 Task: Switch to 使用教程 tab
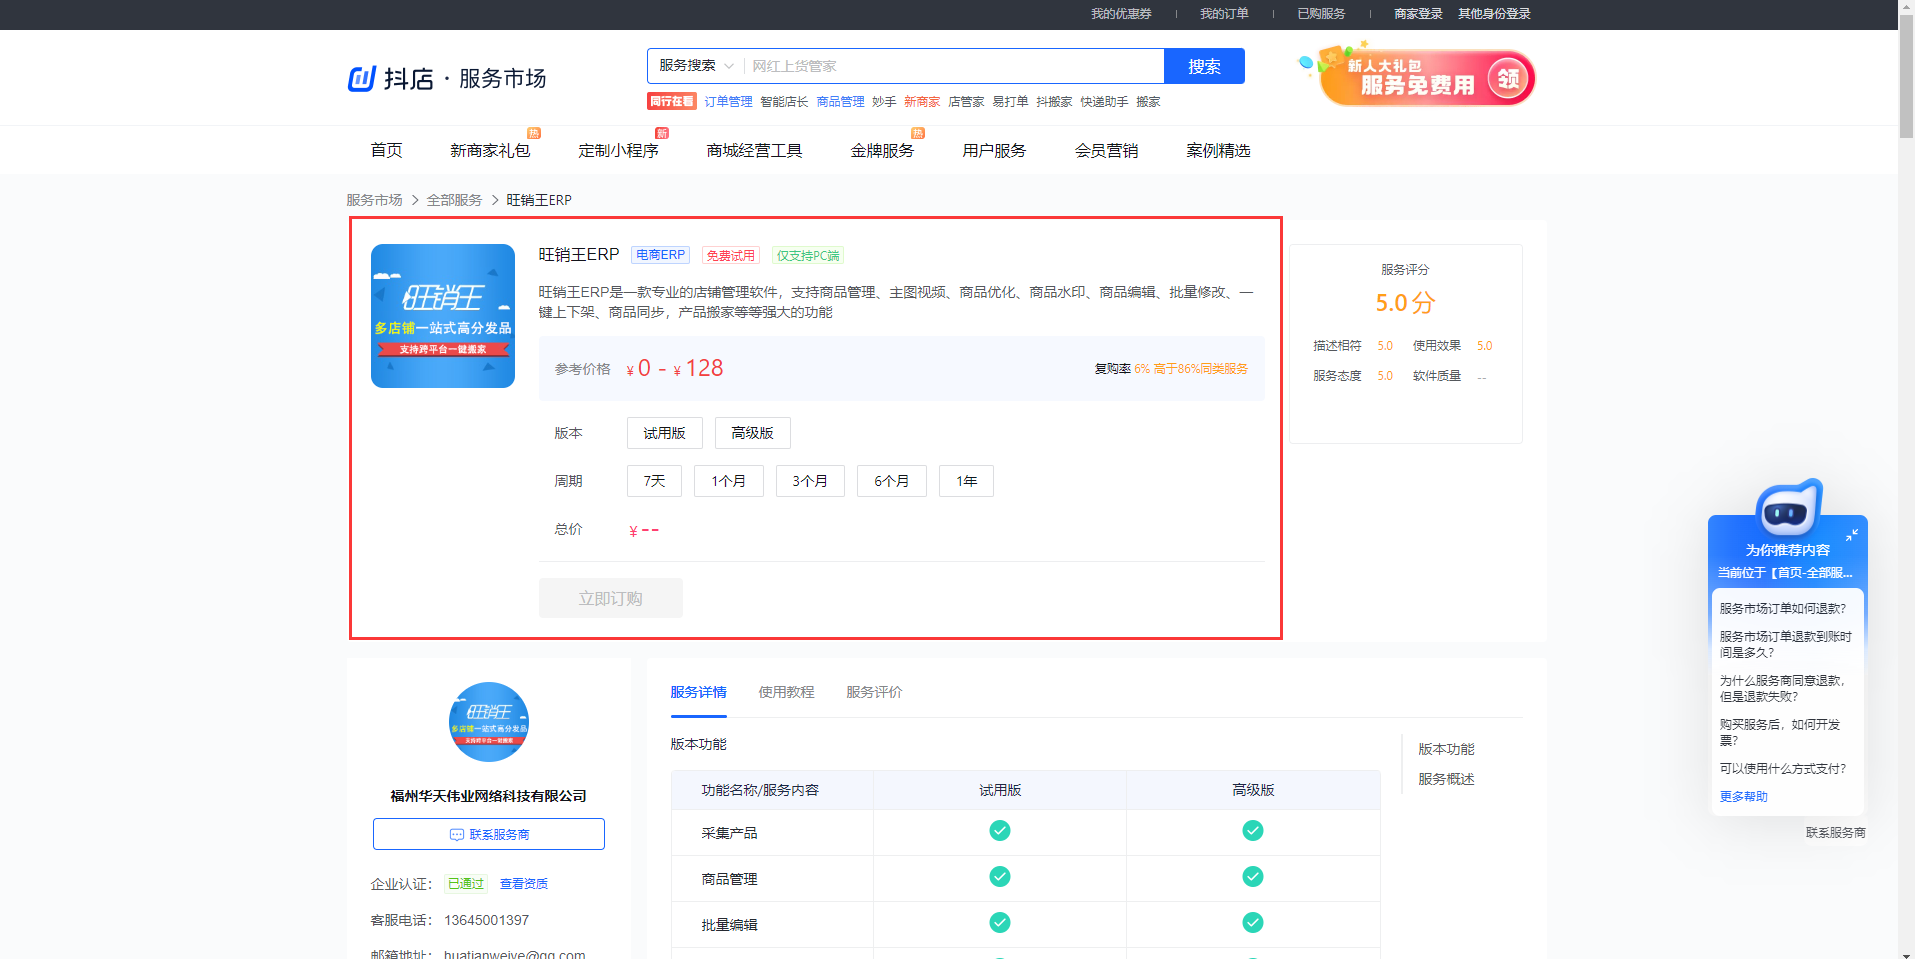coord(786,692)
